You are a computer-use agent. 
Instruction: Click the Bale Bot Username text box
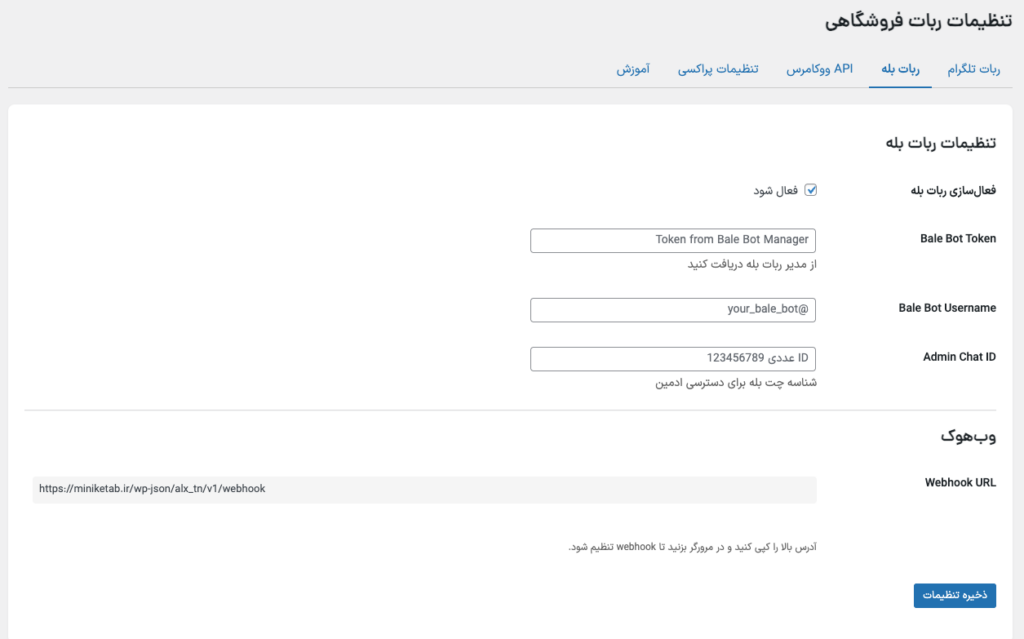coord(673,309)
